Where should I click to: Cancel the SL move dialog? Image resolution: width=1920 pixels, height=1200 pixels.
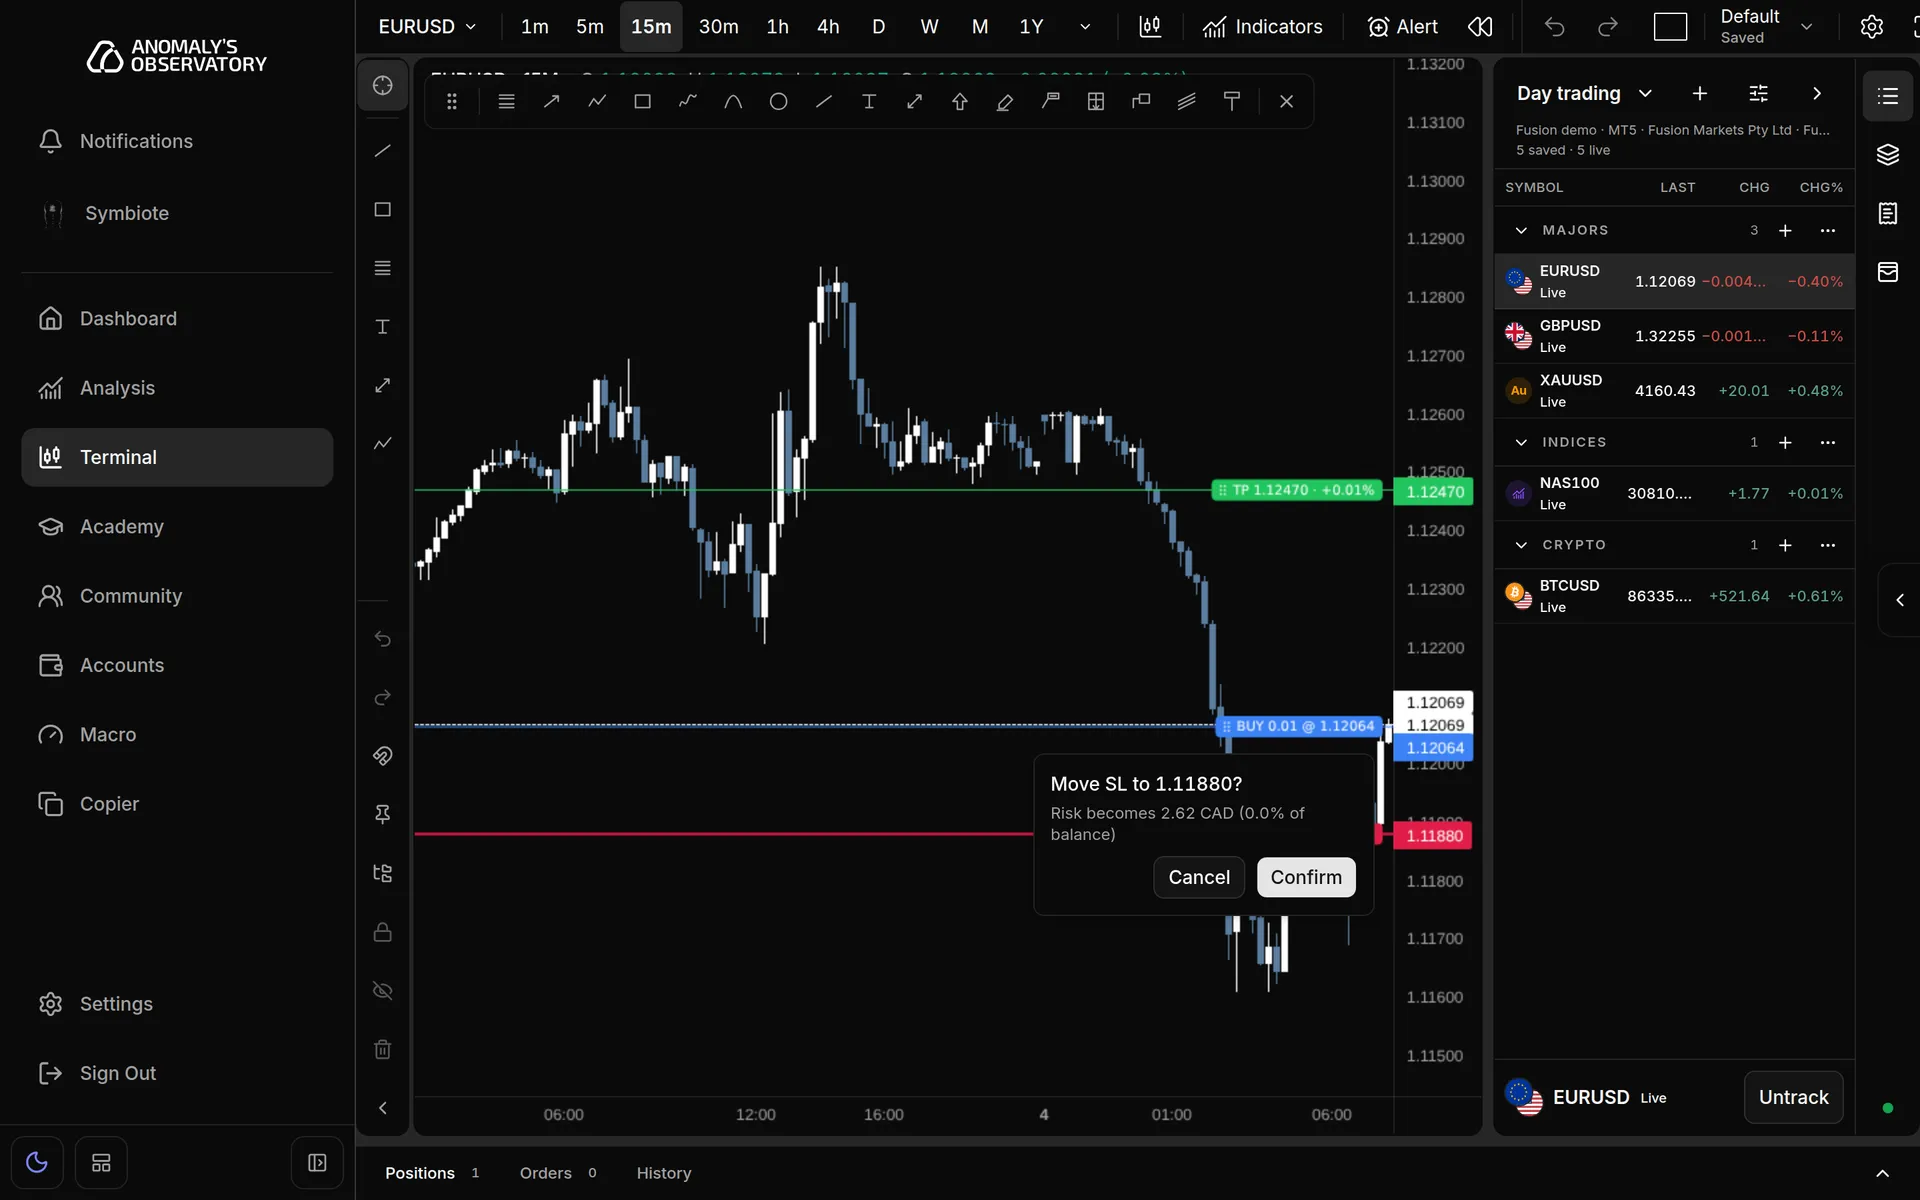[x=1199, y=877]
